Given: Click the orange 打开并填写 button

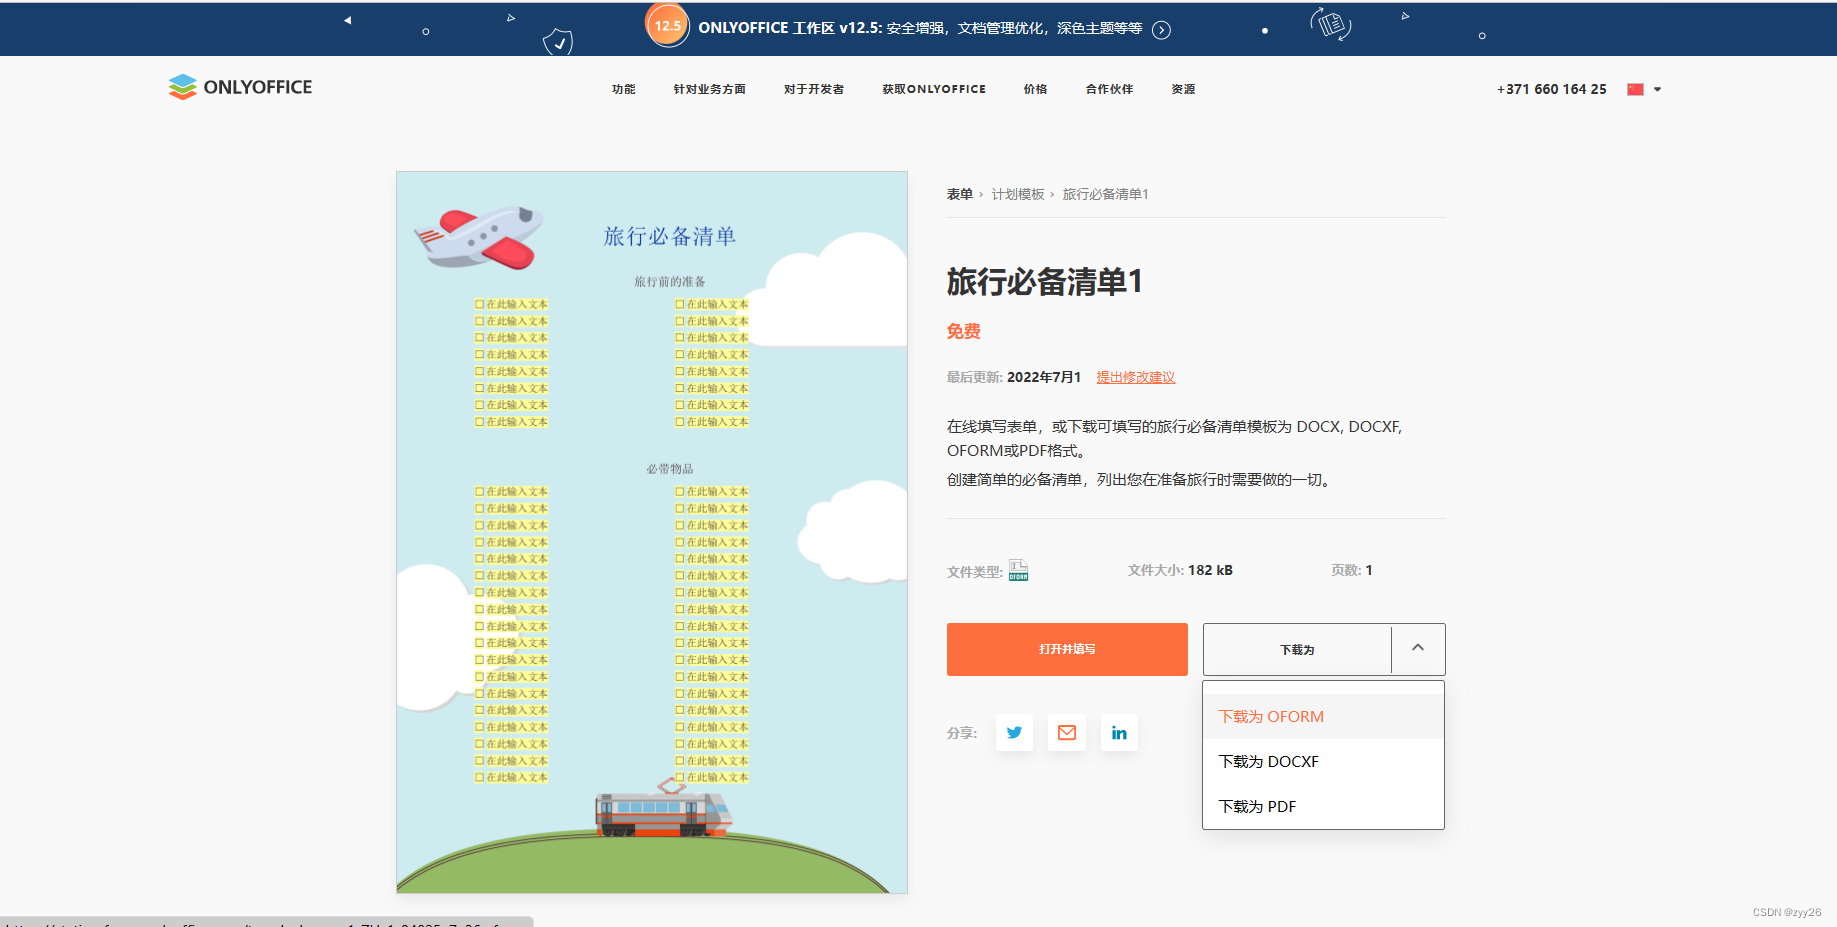Looking at the screenshot, I should click(x=1067, y=649).
